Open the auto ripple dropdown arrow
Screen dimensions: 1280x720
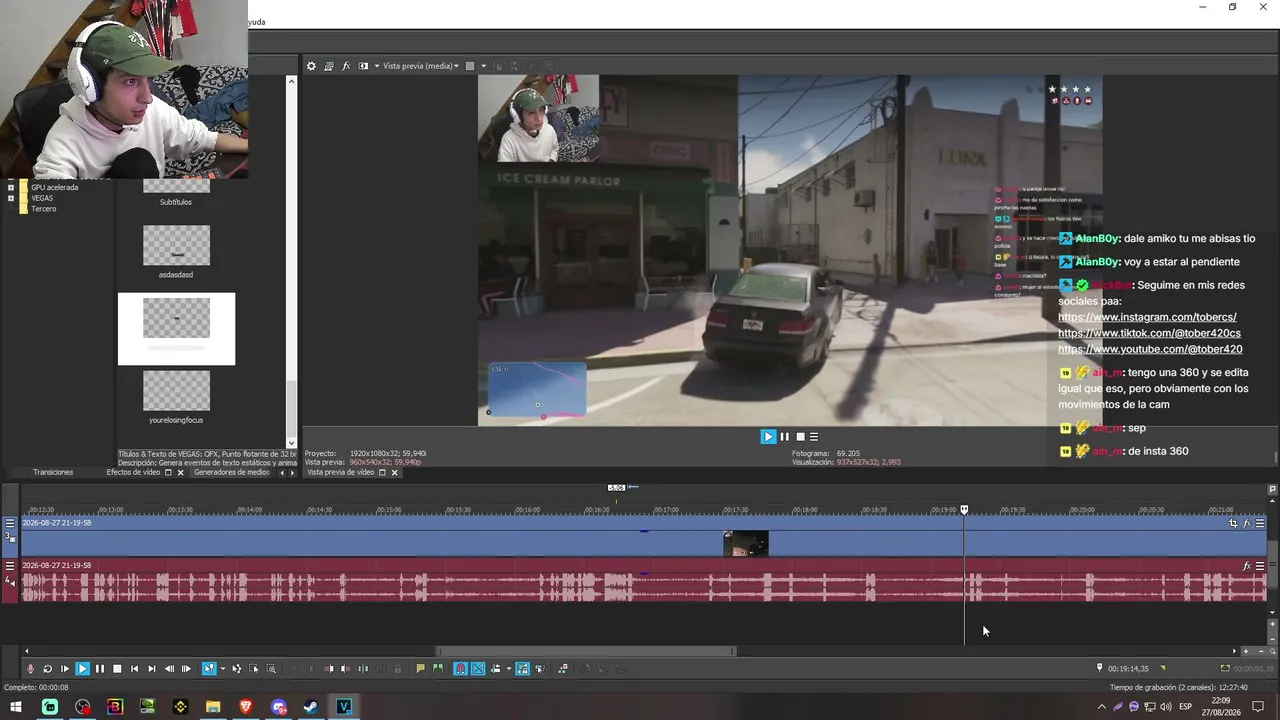(x=508, y=669)
